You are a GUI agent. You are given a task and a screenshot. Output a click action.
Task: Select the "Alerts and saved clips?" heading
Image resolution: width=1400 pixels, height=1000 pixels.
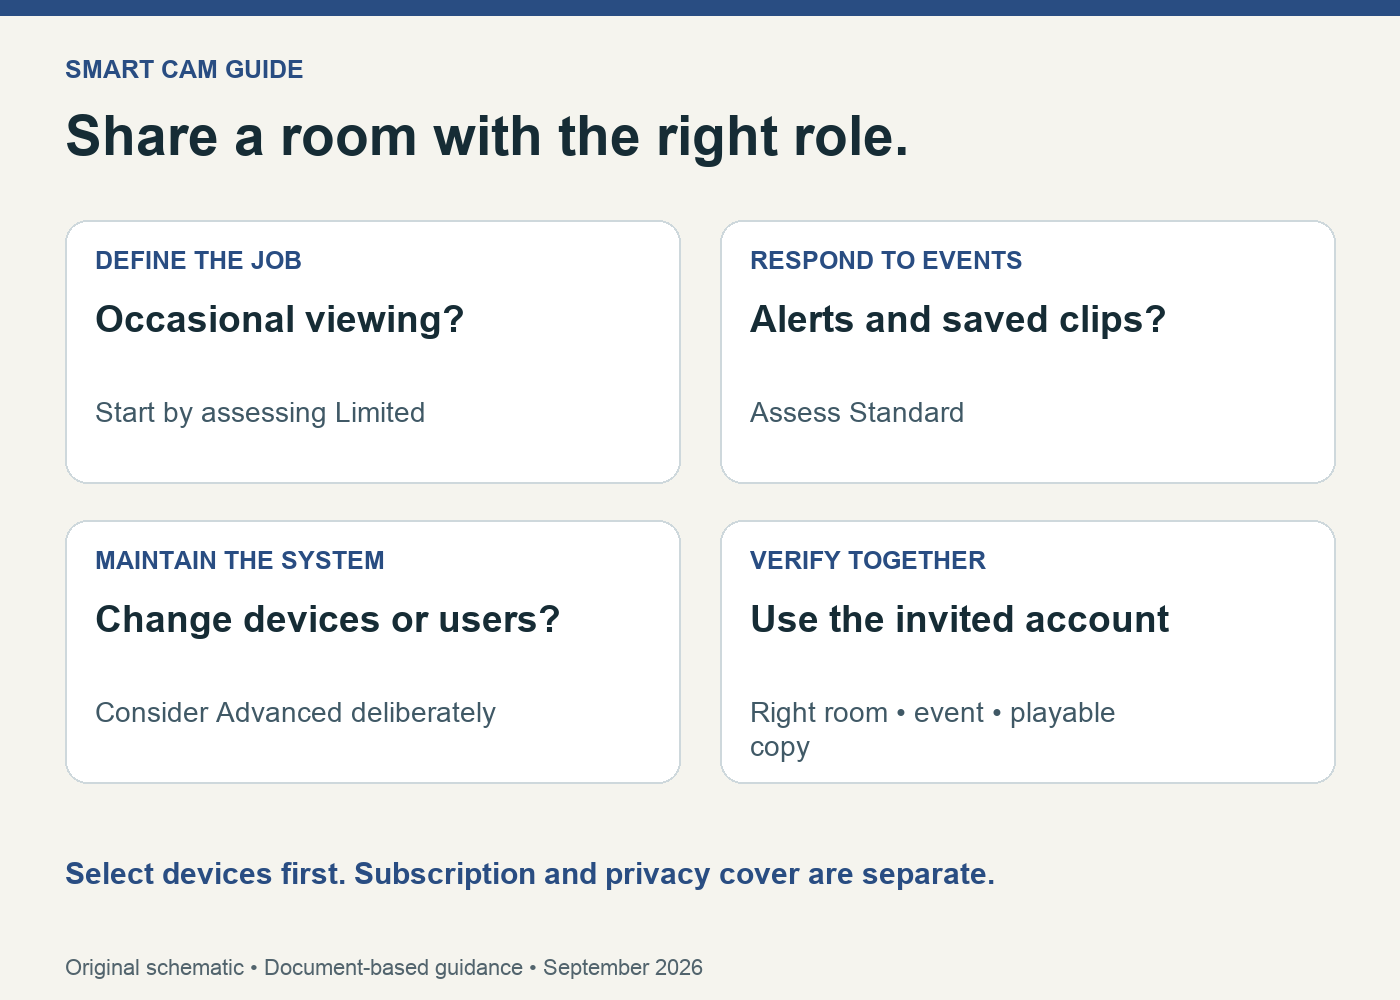tap(958, 319)
